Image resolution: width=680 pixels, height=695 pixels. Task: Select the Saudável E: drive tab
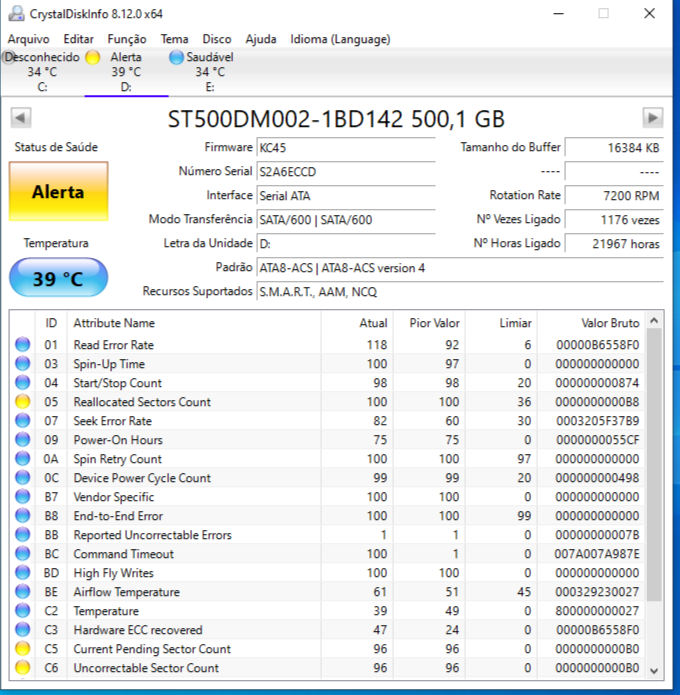[x=210, y=72]
